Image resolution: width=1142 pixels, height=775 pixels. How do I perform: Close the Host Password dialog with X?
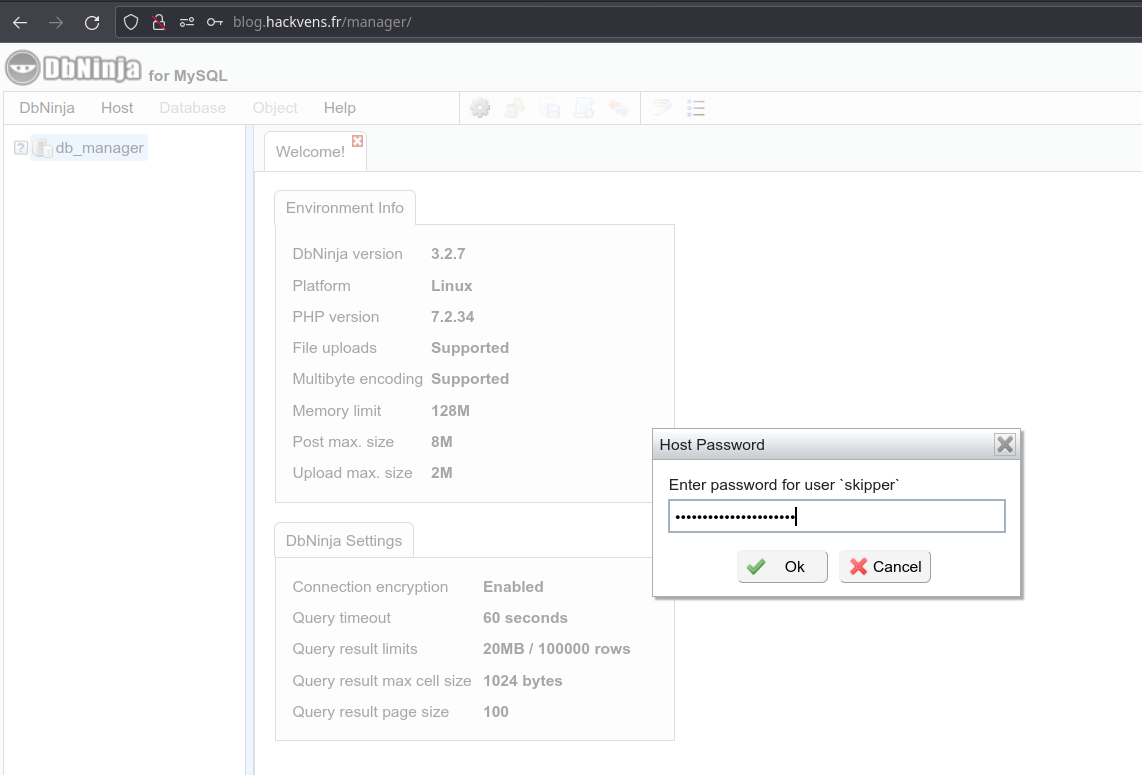(x=1005, y=445)
